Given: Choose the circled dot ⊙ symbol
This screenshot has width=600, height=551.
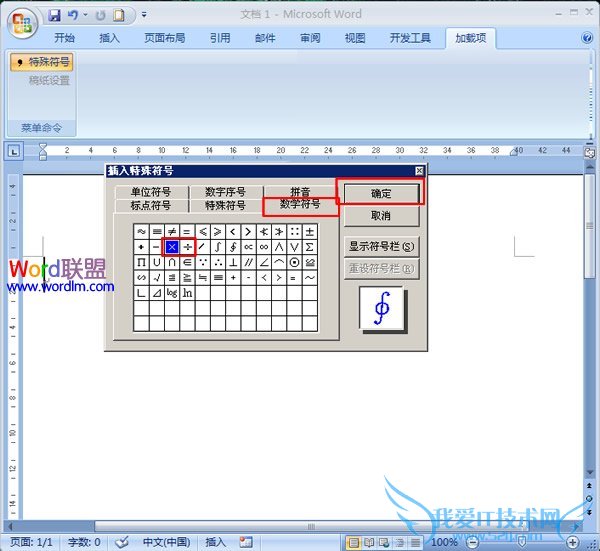Looking at the screenshot, I should pos(294,262).
